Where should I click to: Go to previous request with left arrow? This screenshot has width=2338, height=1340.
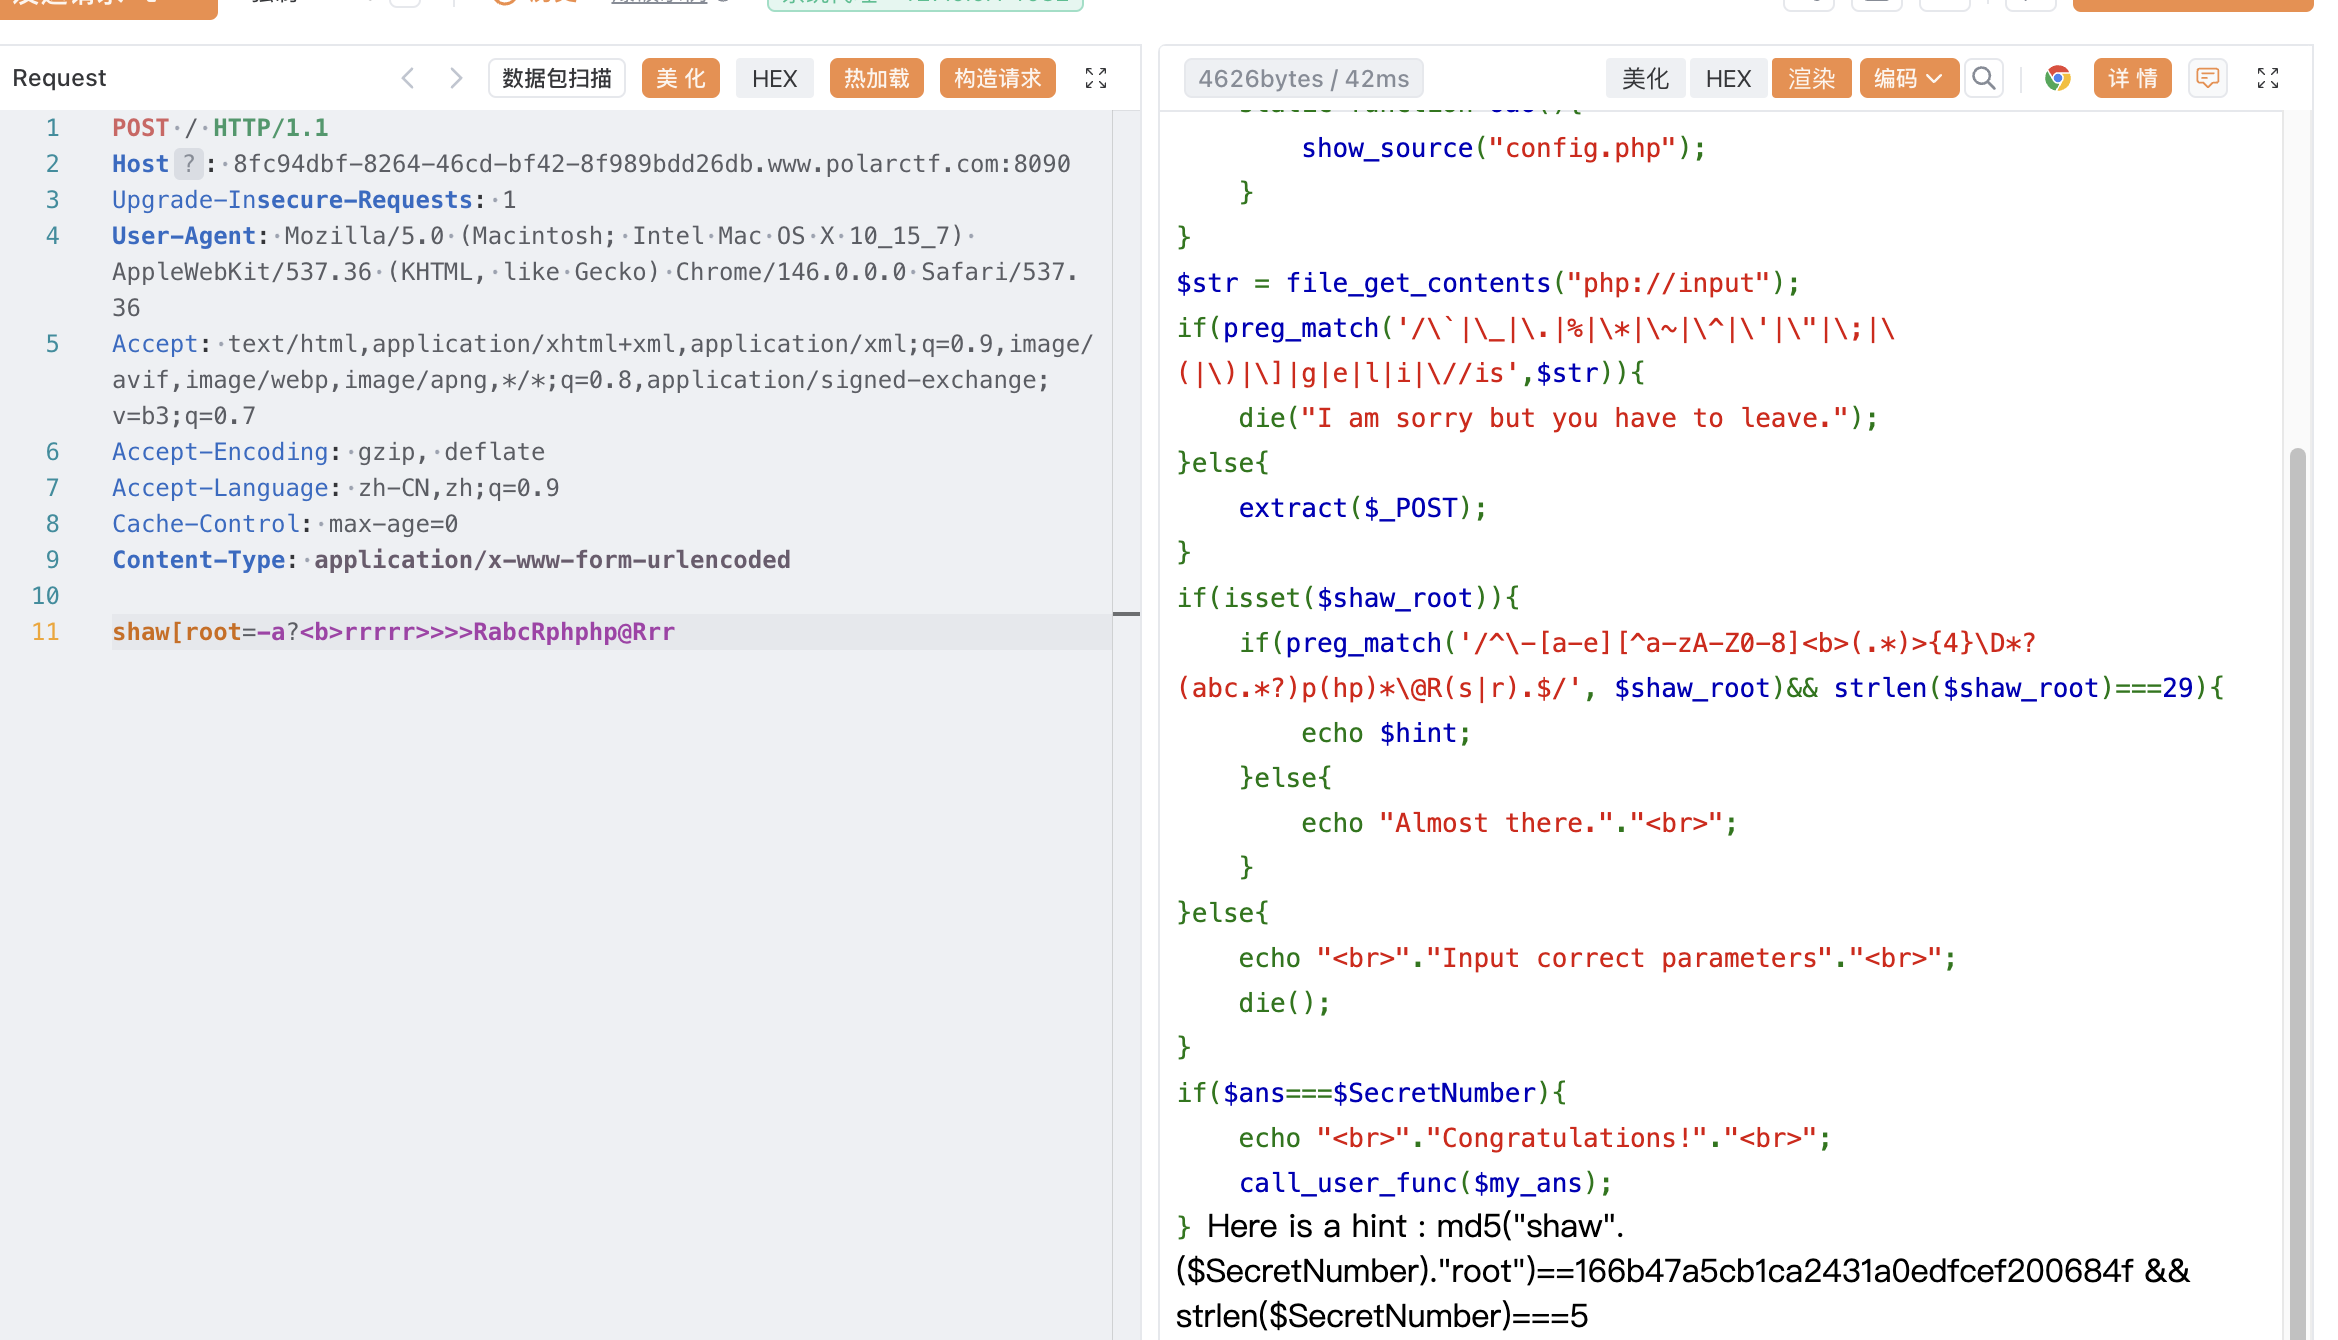pyautogui.click(x=407, y=78)
